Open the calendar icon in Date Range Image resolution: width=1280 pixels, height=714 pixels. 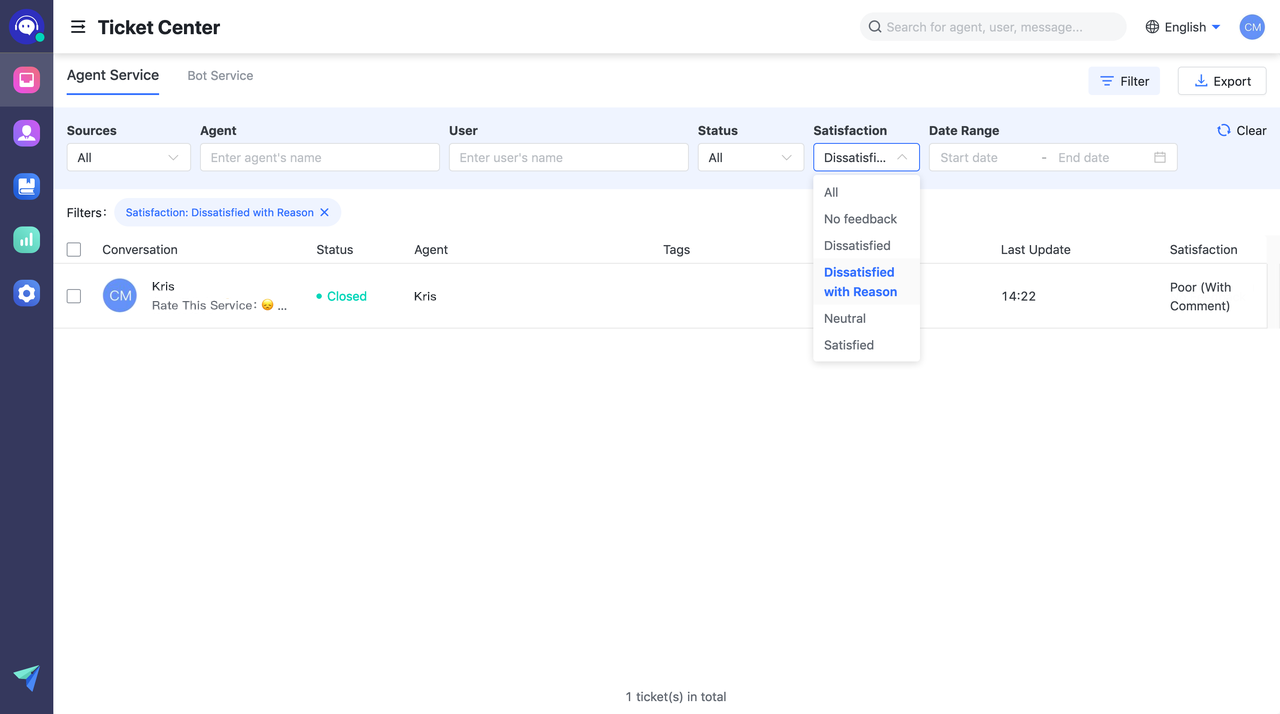(x=1160, y=158)
